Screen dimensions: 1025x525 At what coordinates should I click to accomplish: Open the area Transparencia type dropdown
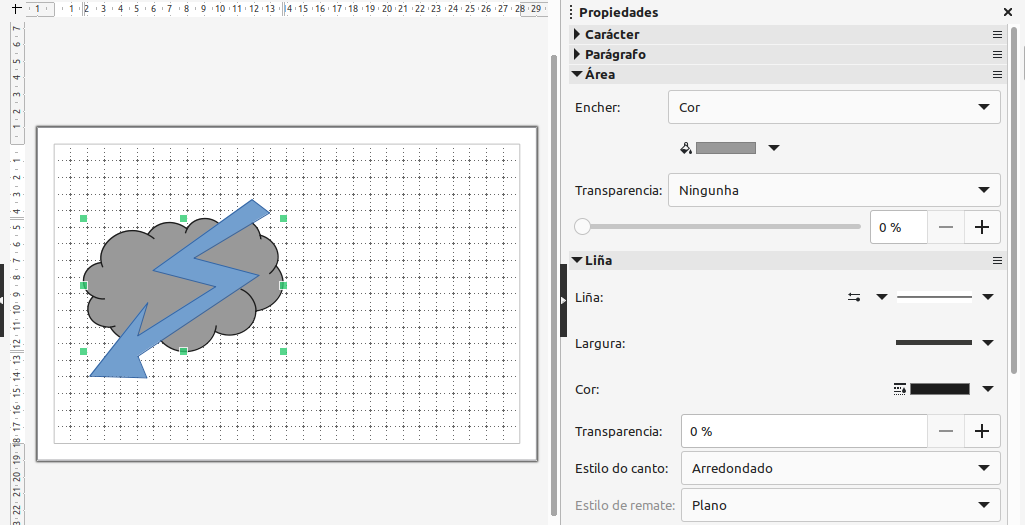[x=833, y=190]
